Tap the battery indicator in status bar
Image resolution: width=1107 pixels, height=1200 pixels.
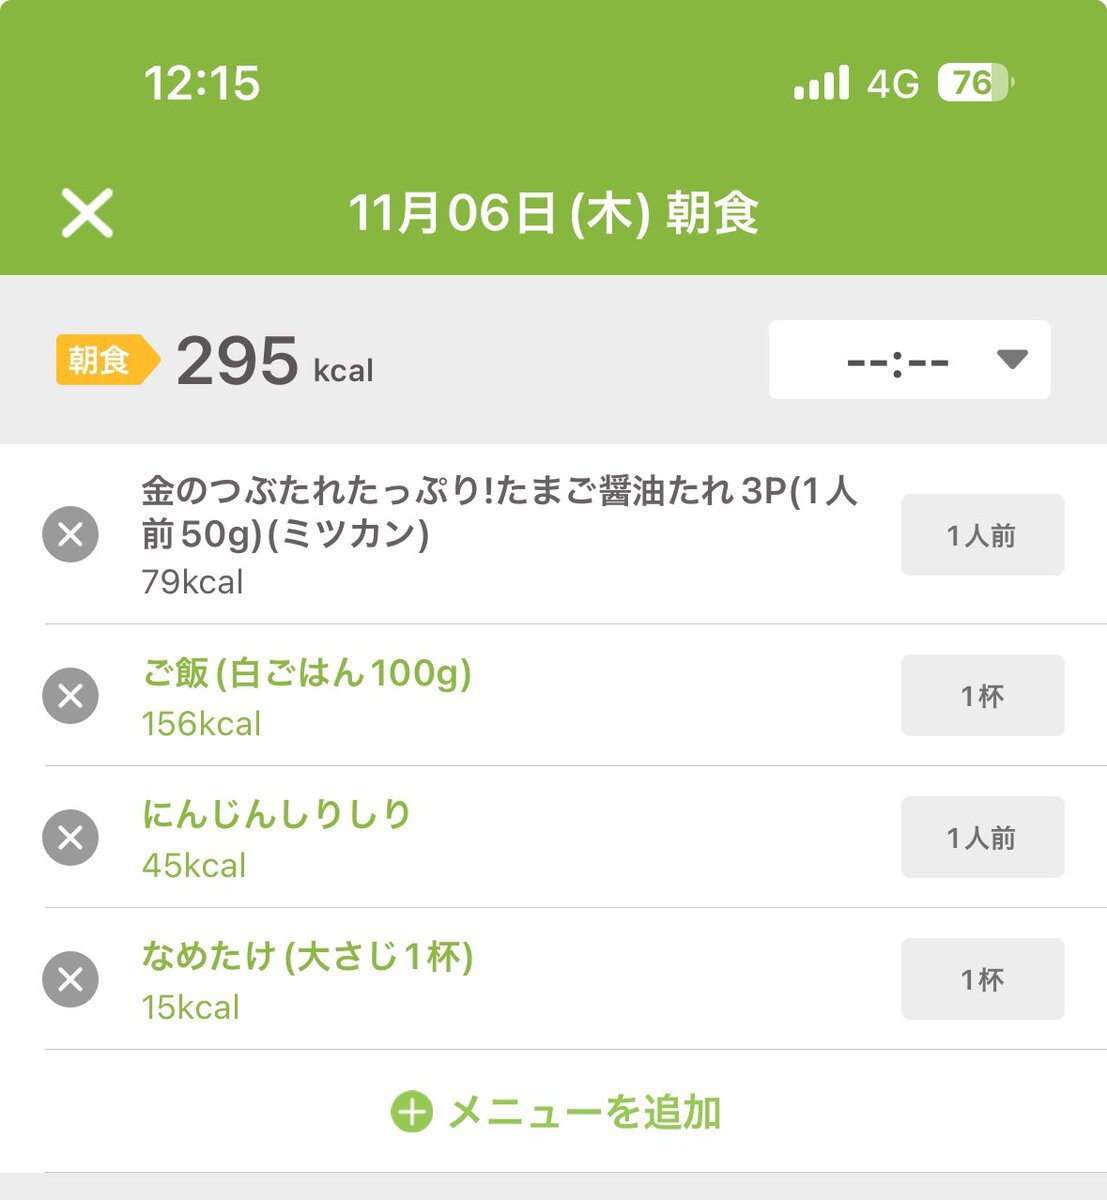(x=974, y=83)
